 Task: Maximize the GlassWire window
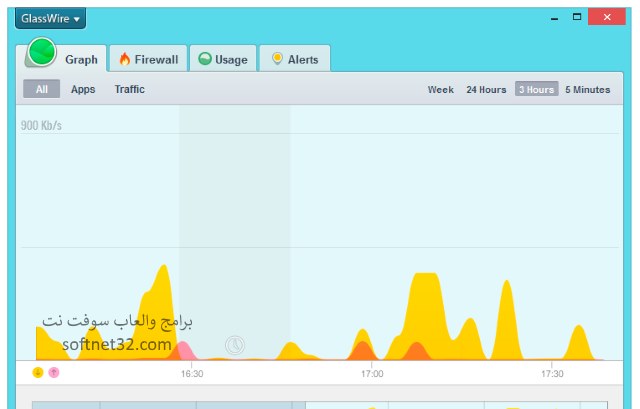click(577, 17)
